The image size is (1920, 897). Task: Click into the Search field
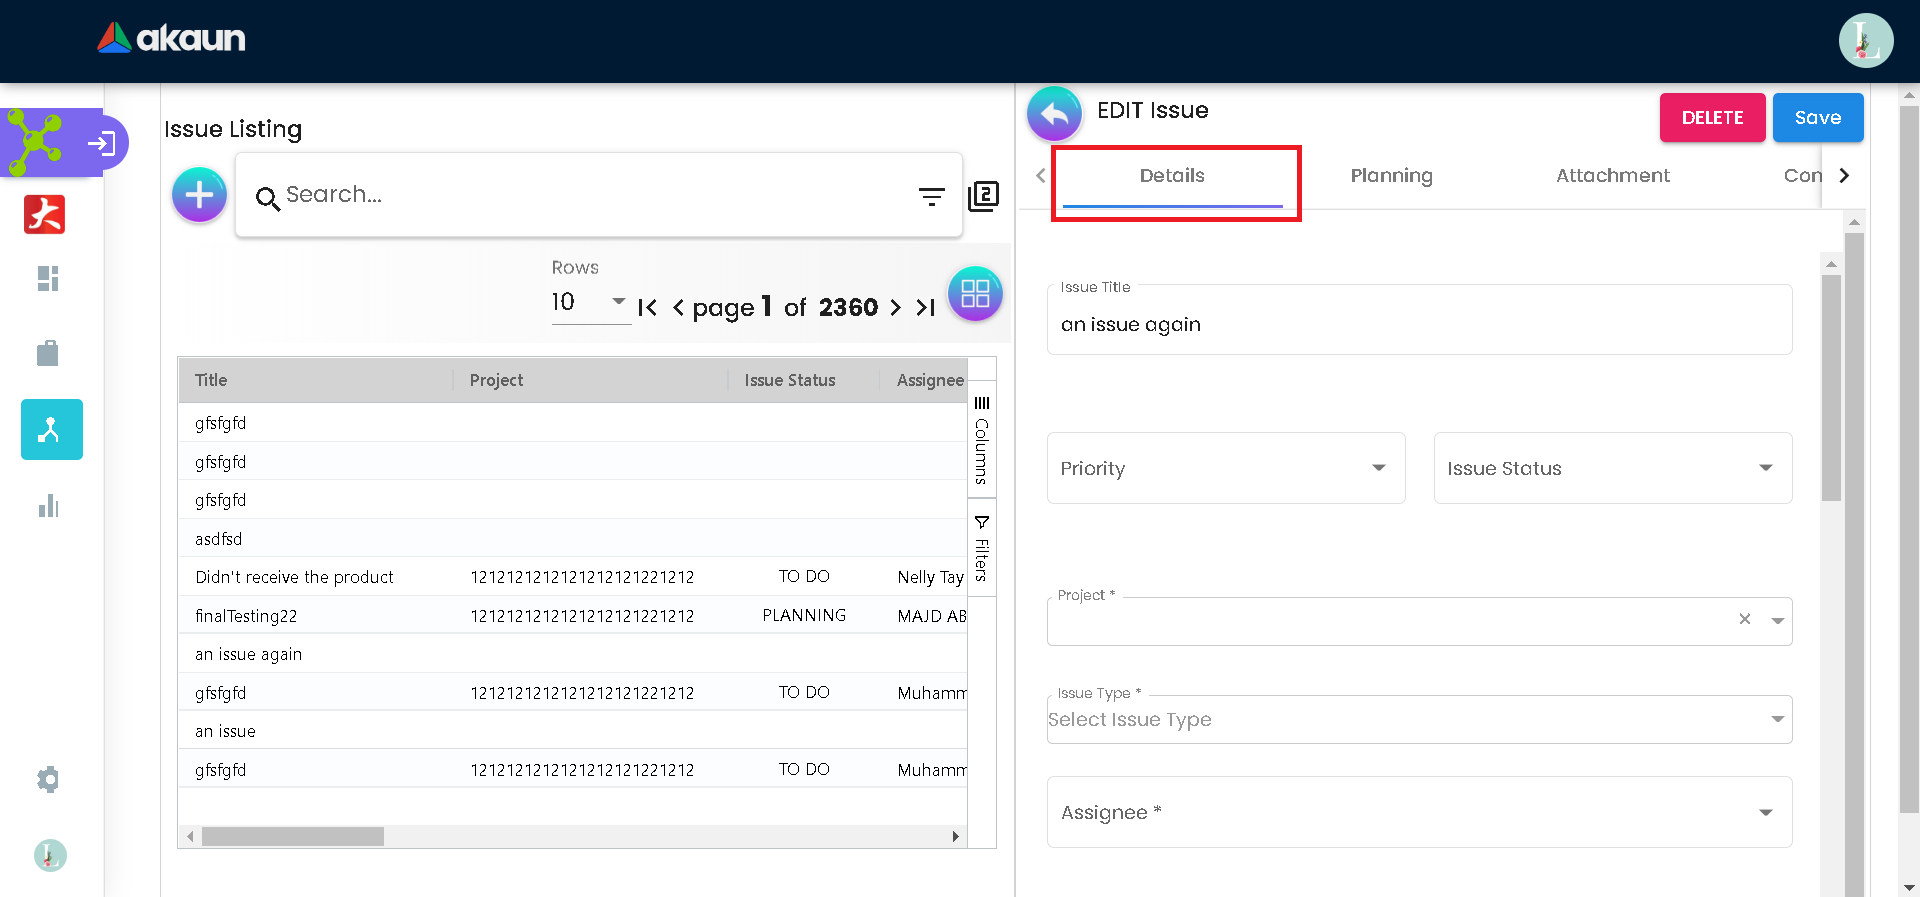click(598, 195)
